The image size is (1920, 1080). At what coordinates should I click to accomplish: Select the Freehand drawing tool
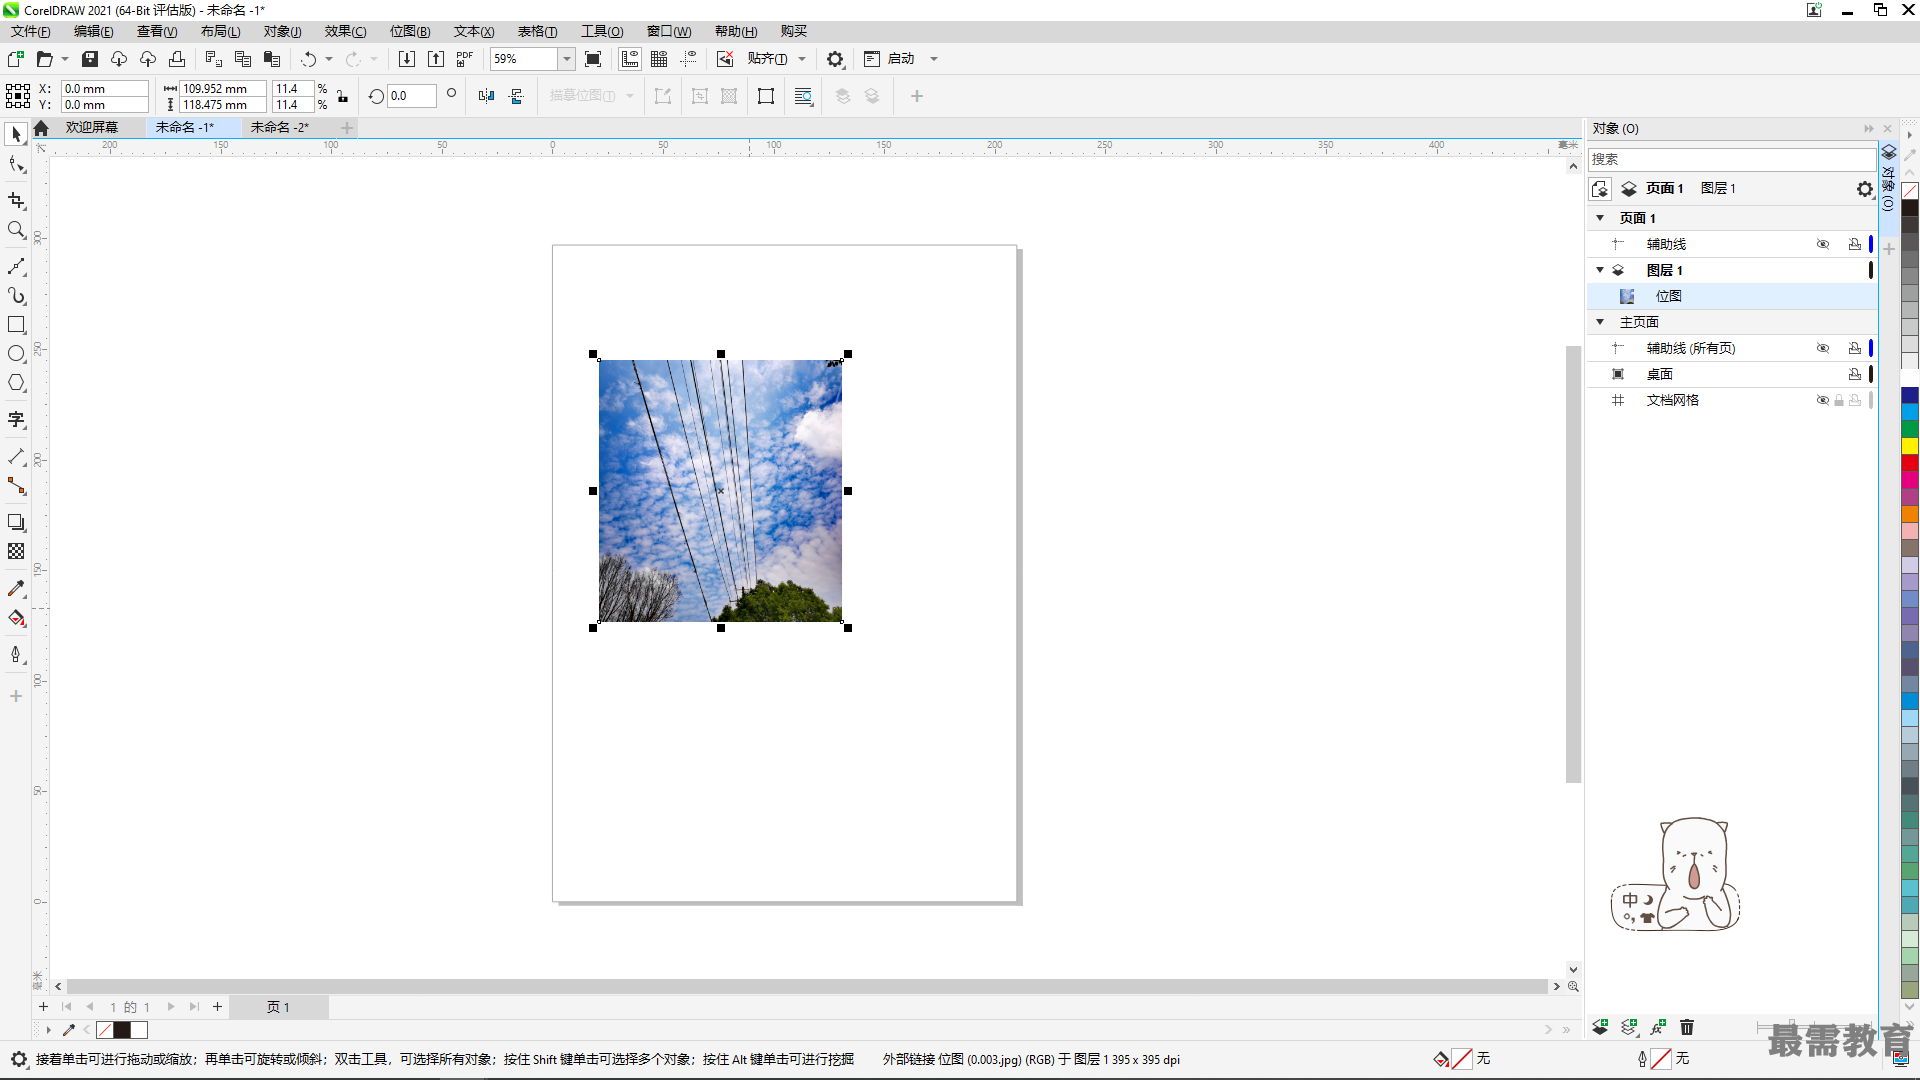coord(16,267)
